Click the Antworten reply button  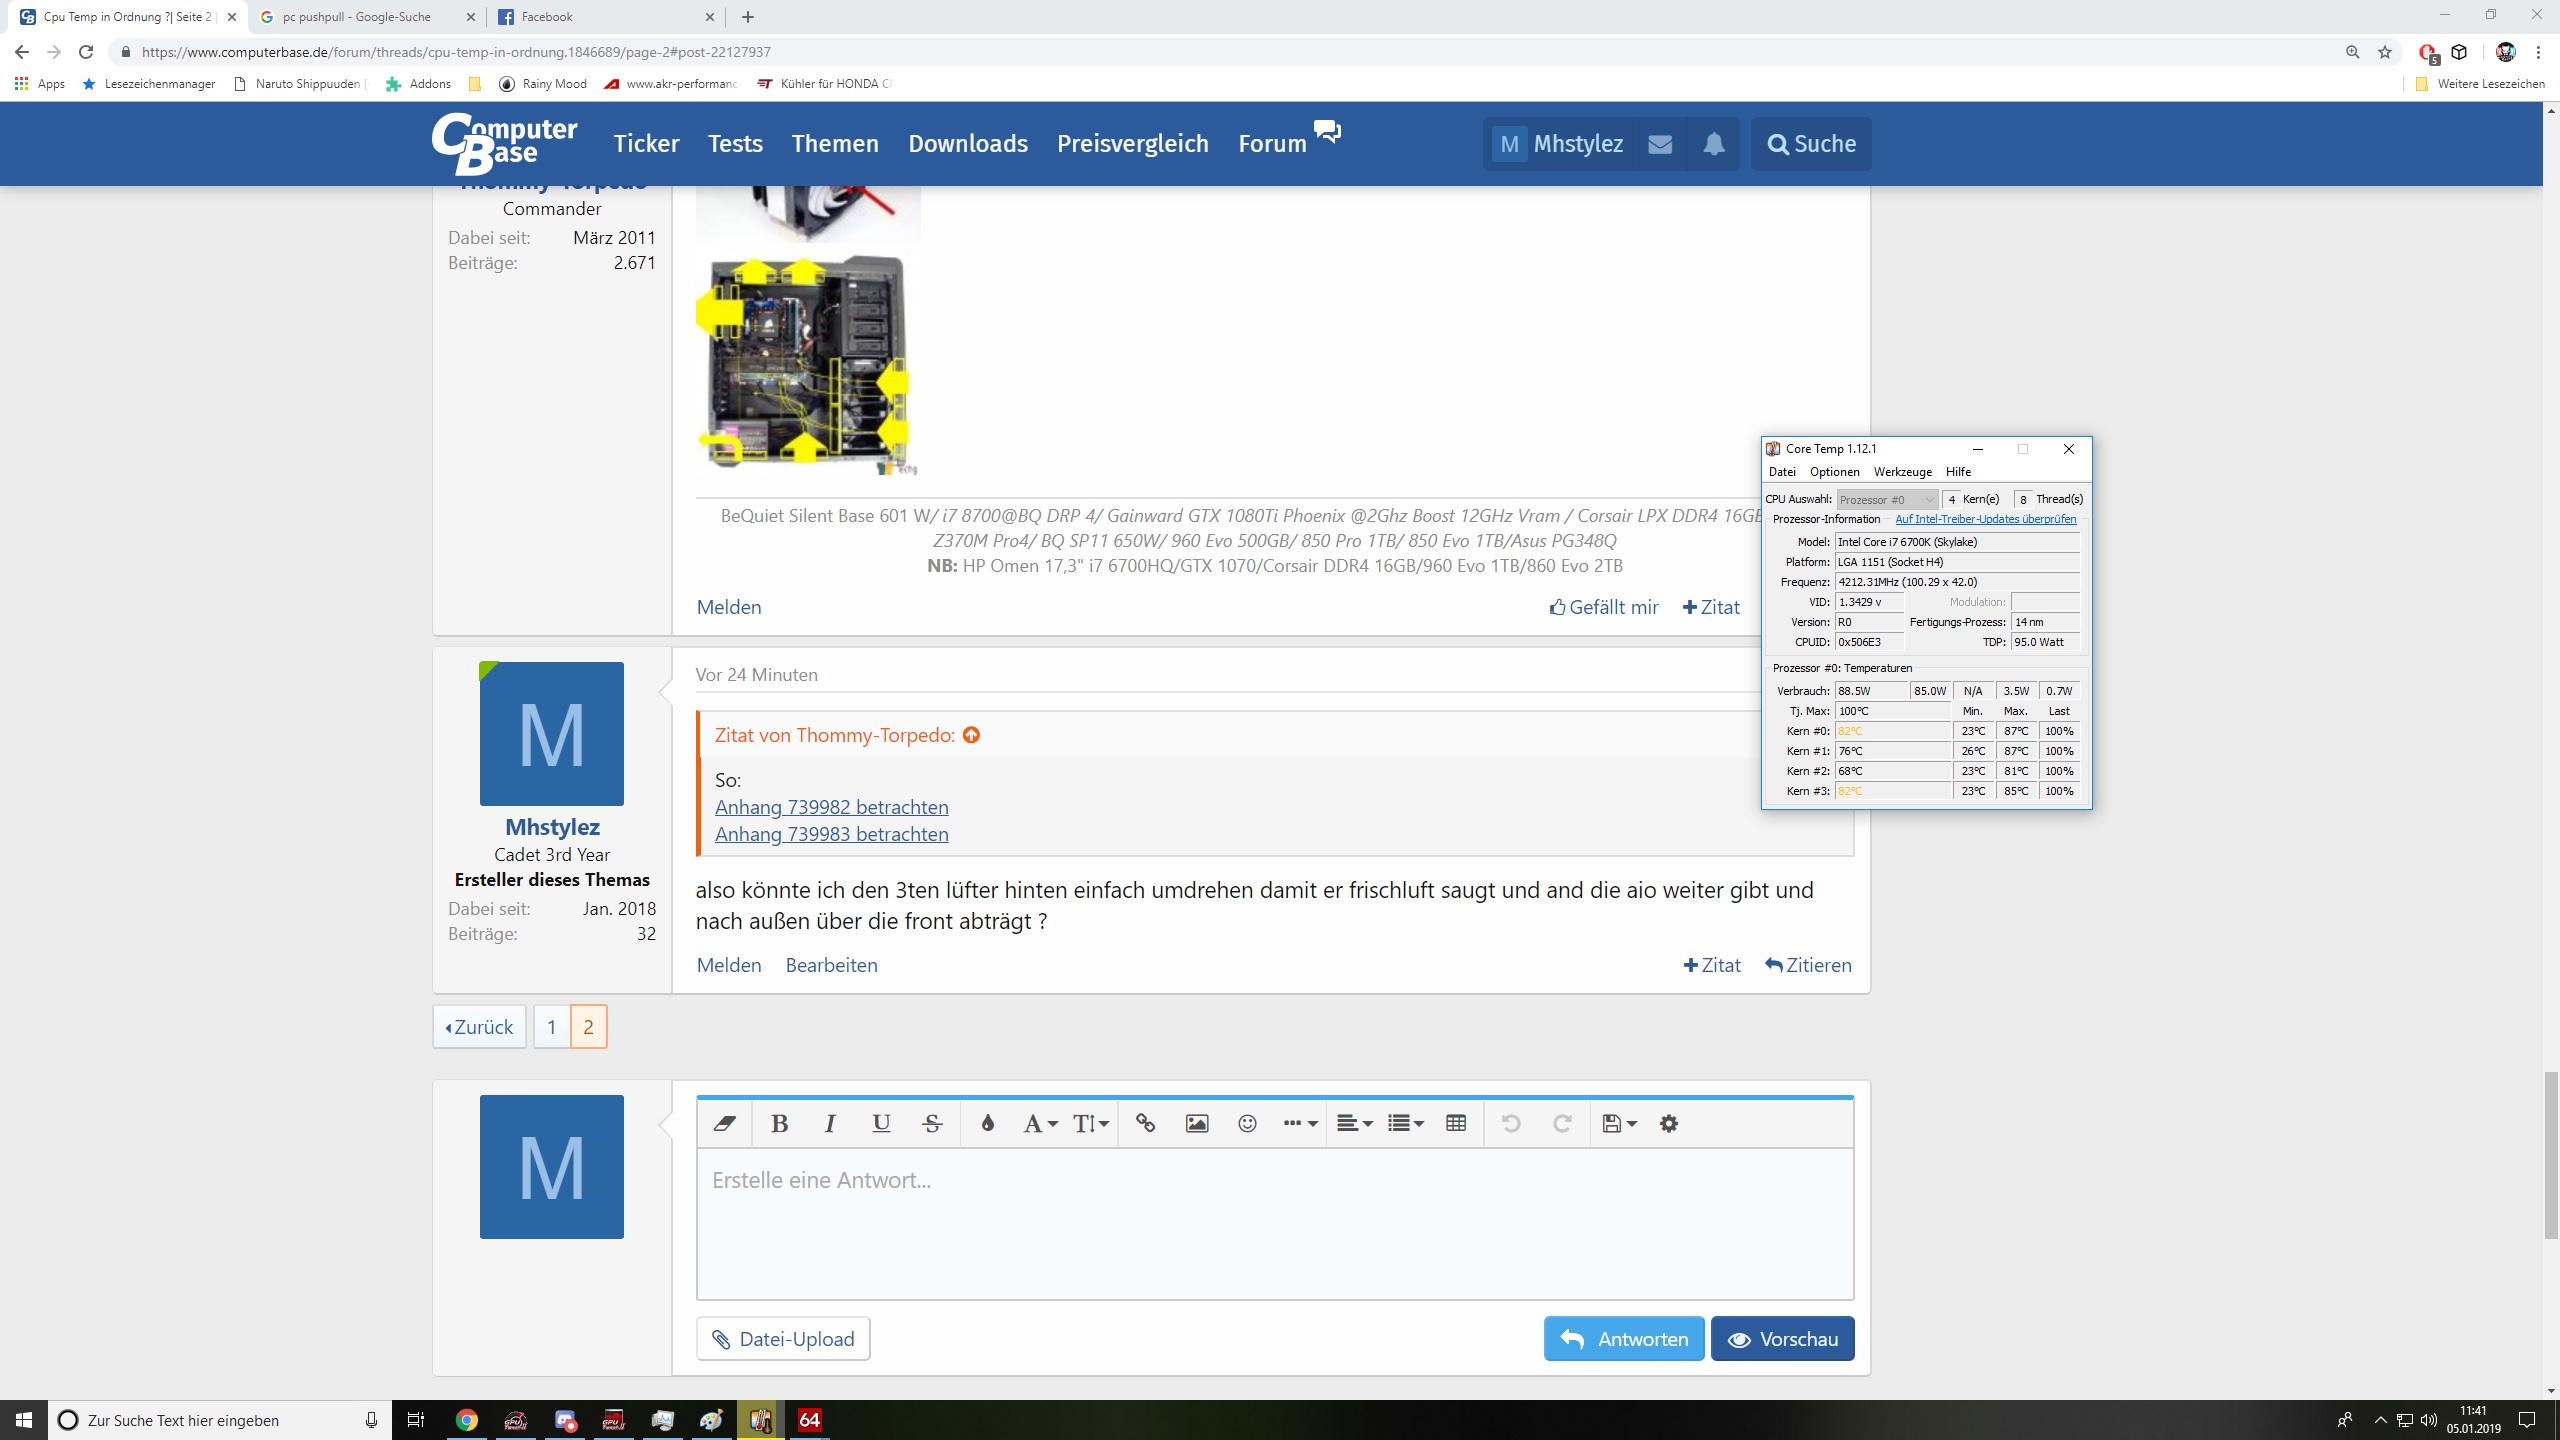1624,1339
